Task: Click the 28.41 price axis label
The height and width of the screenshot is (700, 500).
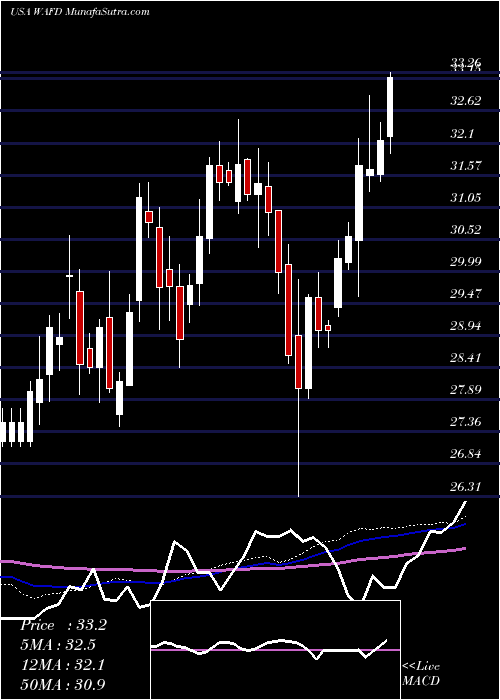Action: pos(466,358)
